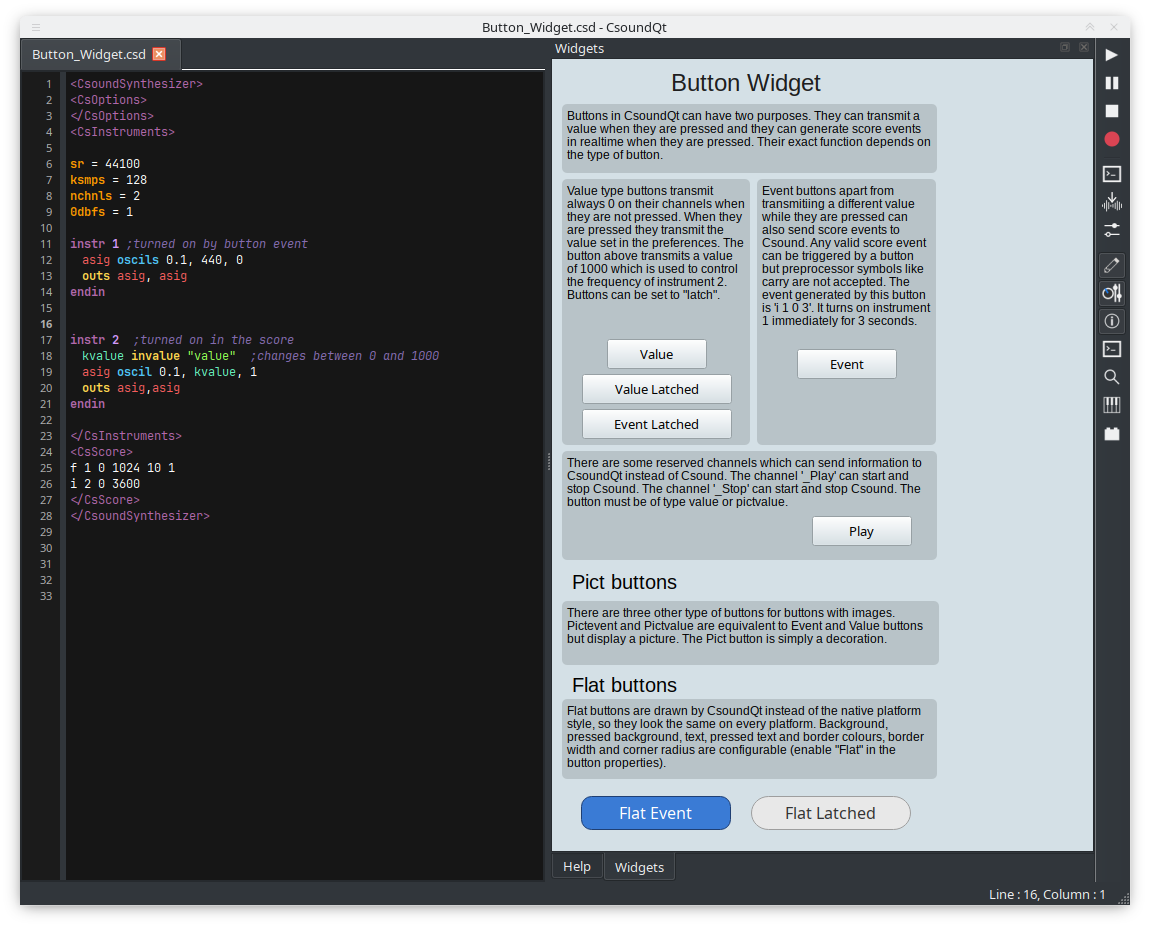Click line number 16 in the gutter

46,324
